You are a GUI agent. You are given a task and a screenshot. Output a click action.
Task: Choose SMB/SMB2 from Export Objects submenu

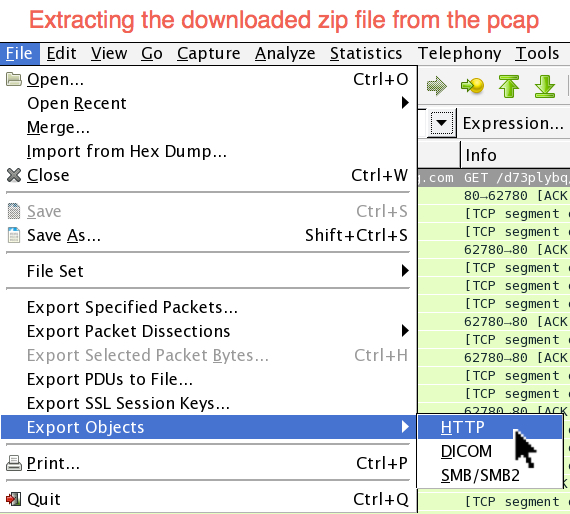tap(490, 475)
